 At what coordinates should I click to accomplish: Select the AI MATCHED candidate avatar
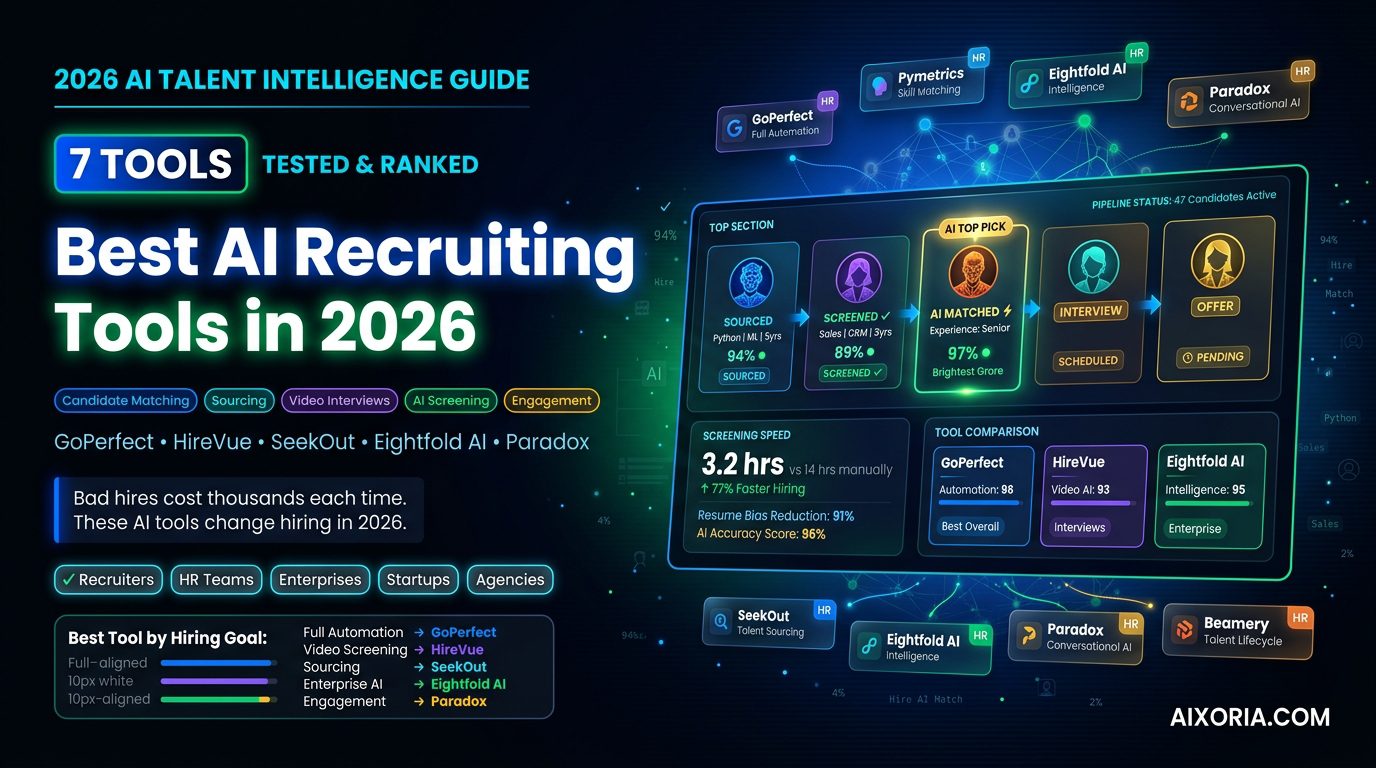(x=973, y=272)
